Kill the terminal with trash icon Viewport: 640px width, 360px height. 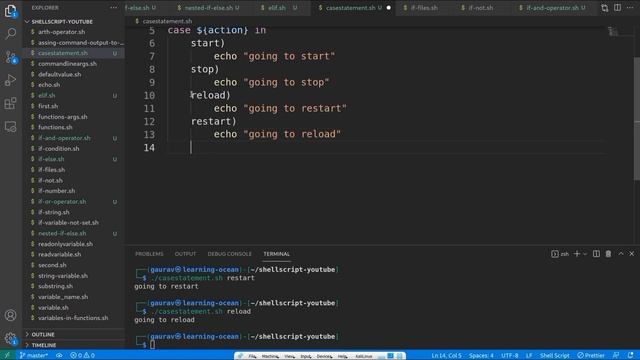click(x=608, y=254)
